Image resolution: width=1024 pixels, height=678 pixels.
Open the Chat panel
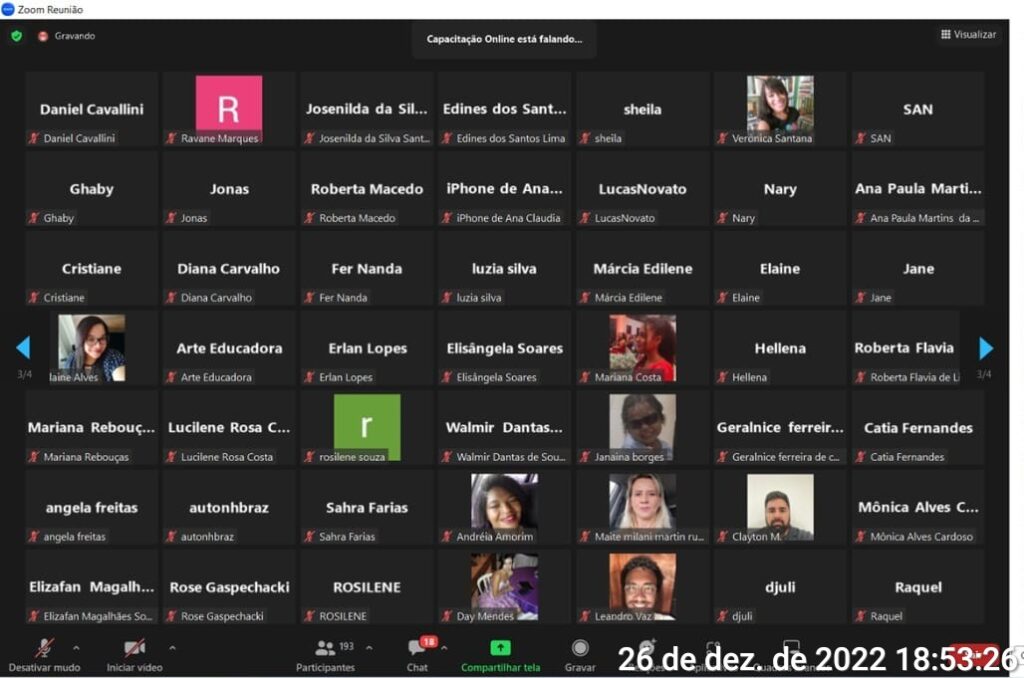click(x=417, y=649)
